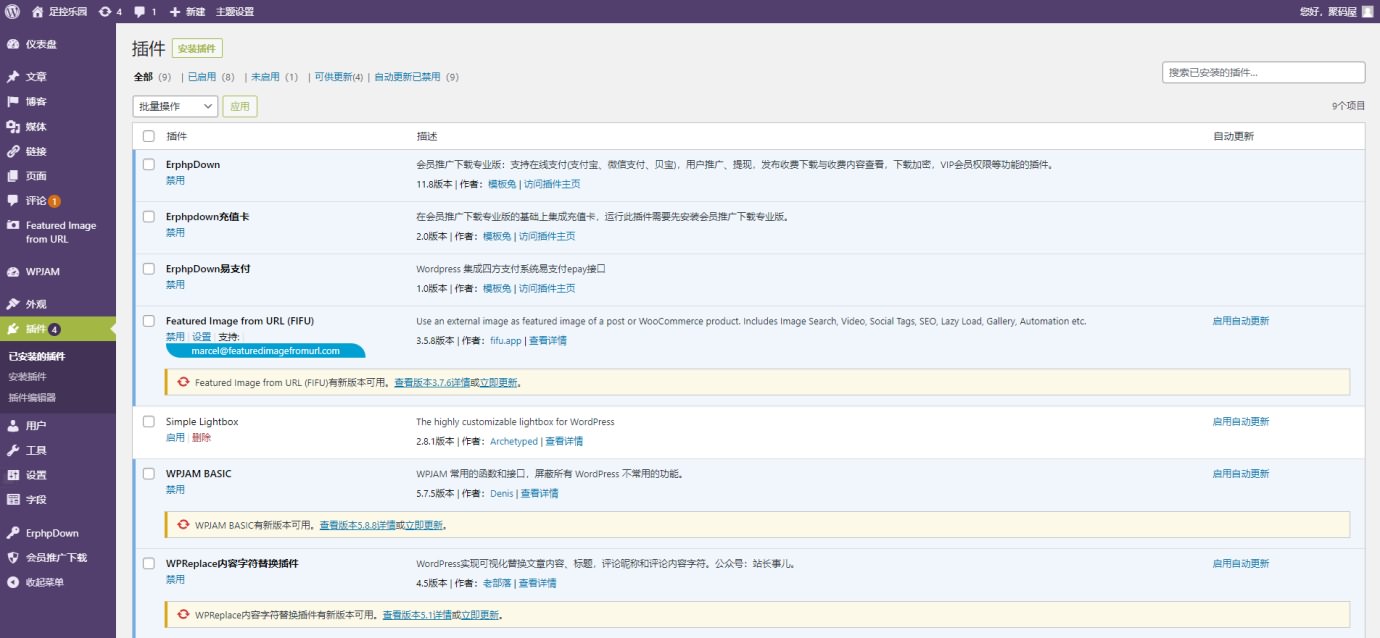Screen dimensions: 1380x638
Task: Check the ErphpDown plugin checkbox
Action: [149, 164]
